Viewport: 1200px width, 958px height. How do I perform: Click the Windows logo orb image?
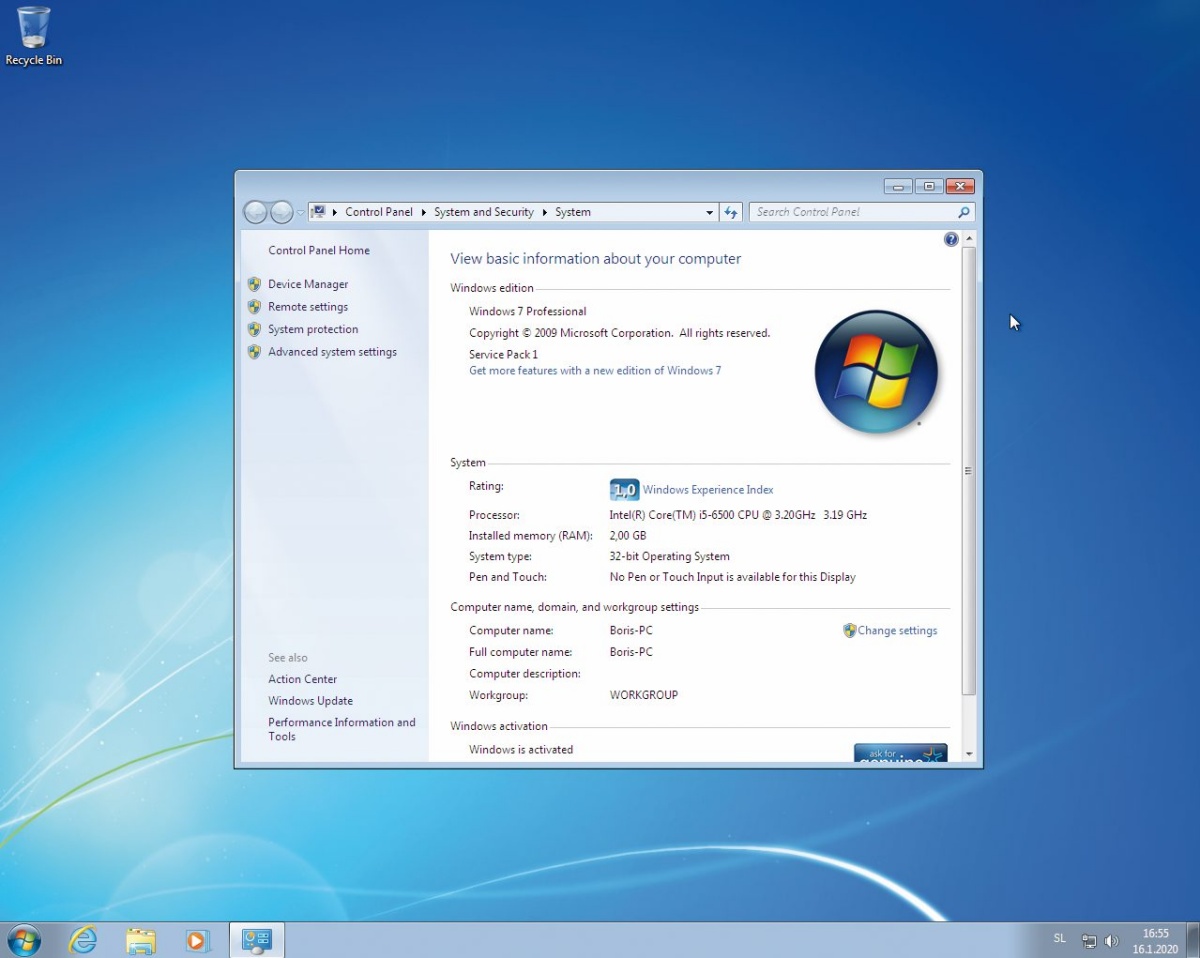coord(877,372)
